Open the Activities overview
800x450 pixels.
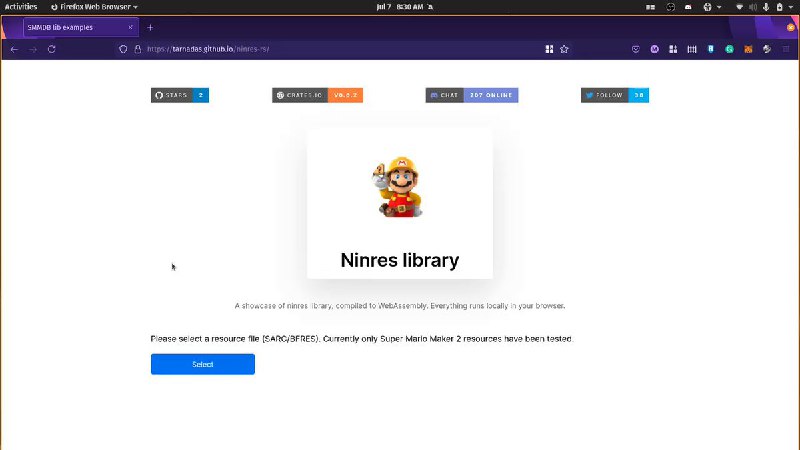pyautogui.click(x=21, y=7)
